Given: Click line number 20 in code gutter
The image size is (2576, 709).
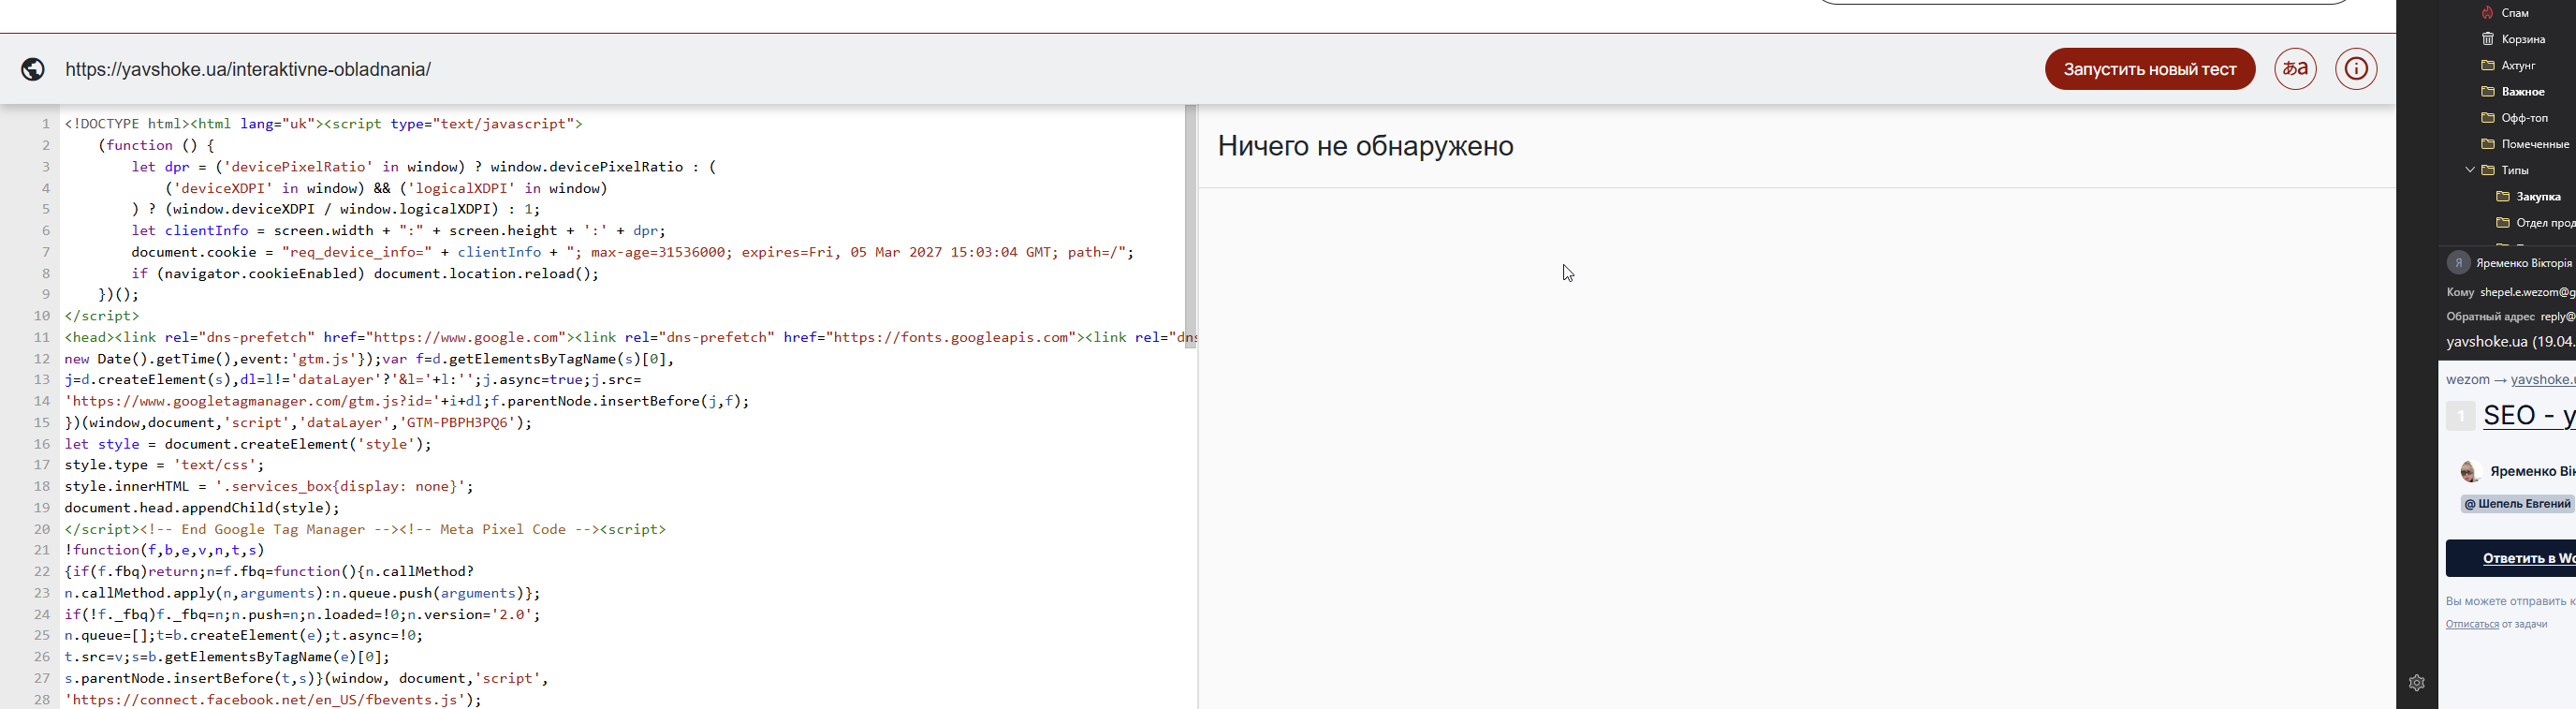Looking at the screenshot, I should point(42,529).
